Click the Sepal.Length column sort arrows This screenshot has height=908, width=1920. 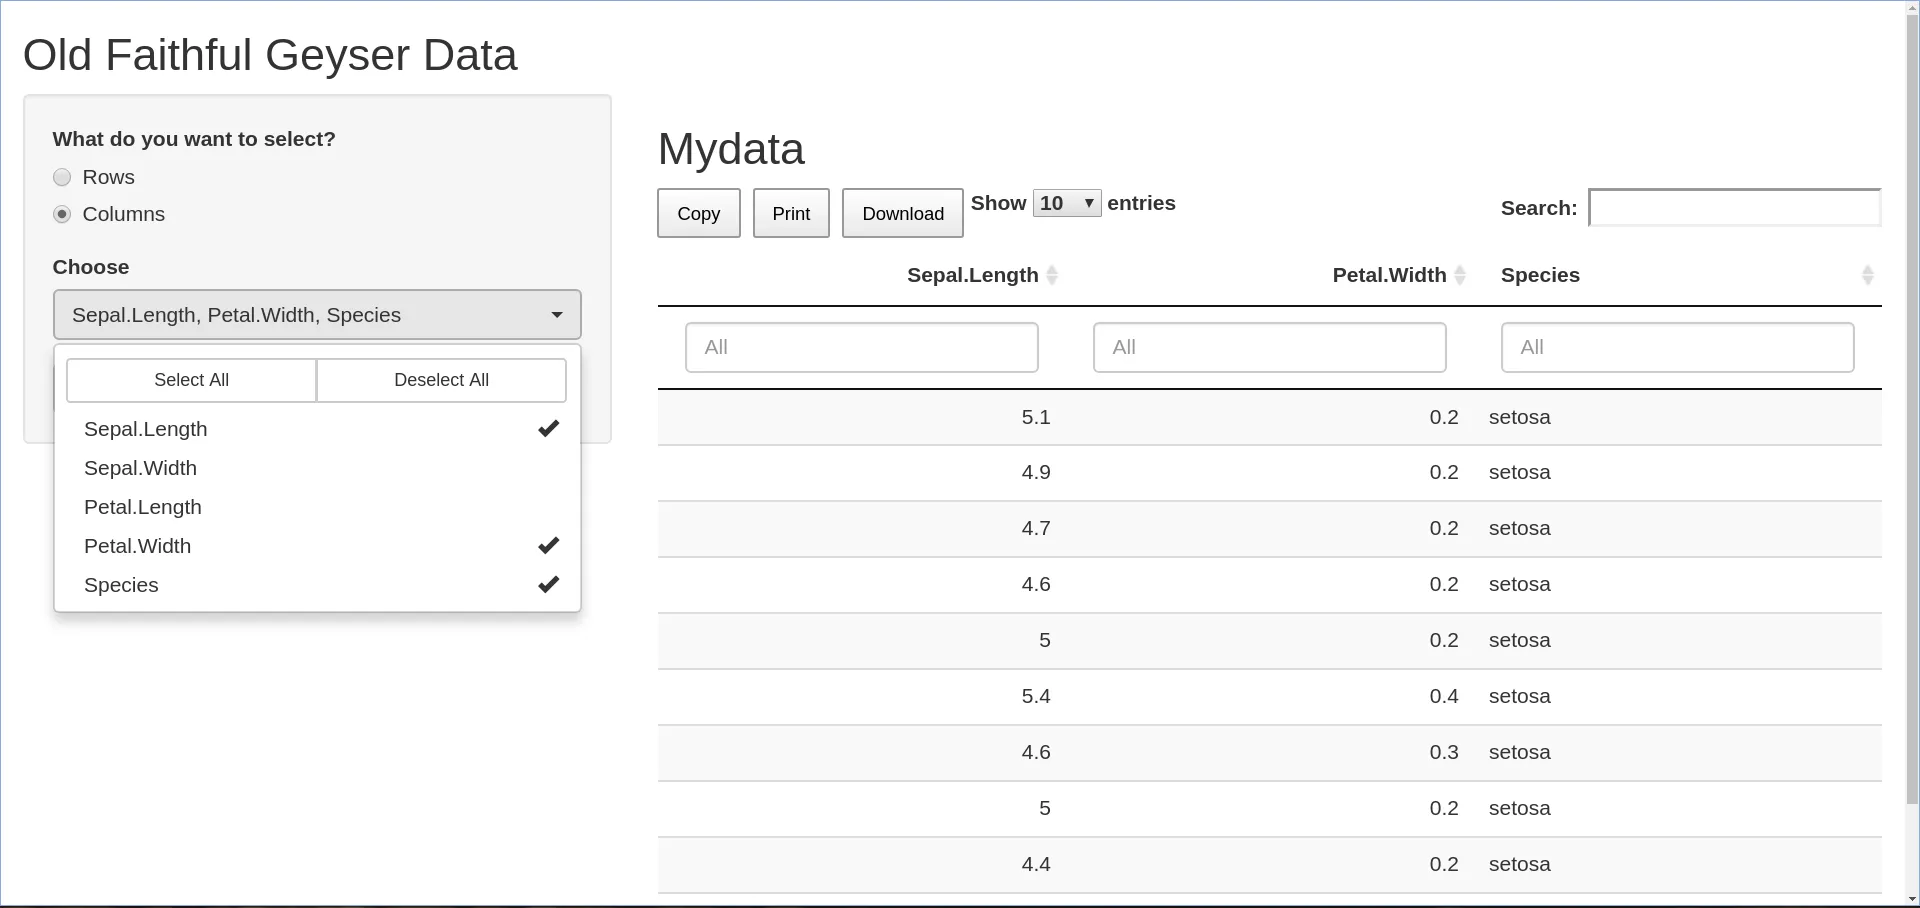(1051, 275)
